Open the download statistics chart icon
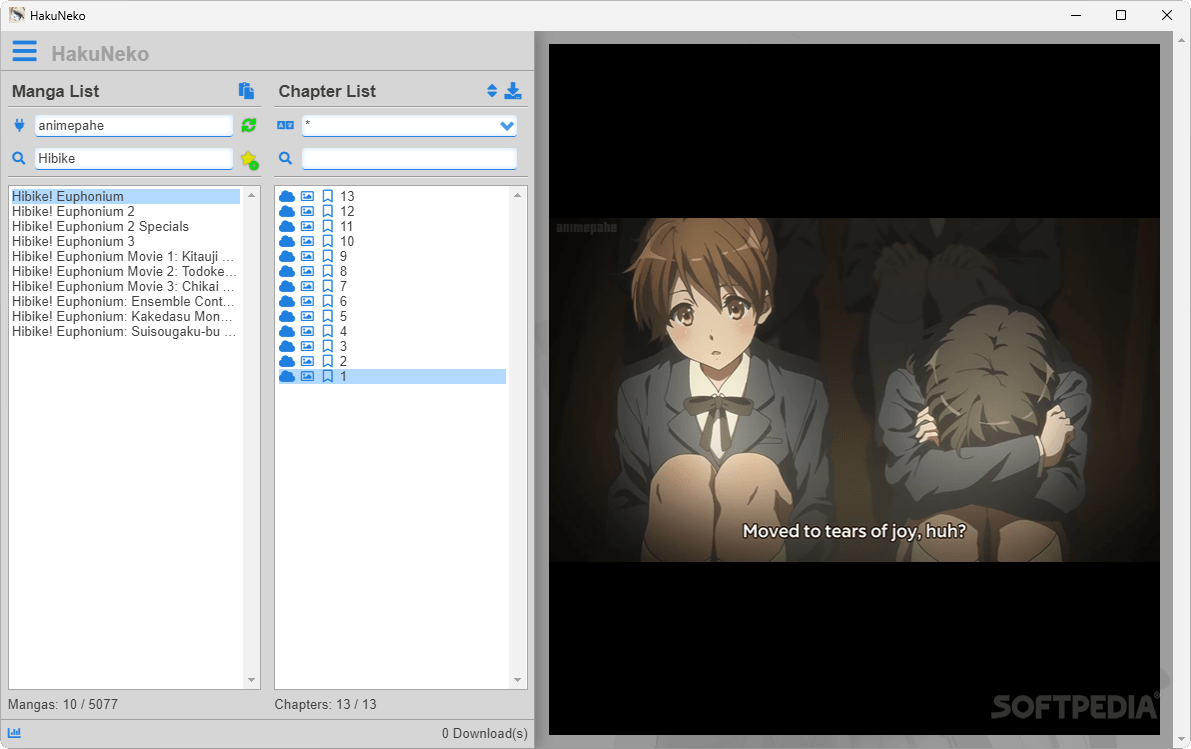This screenshot has width=1191, height=749. [x=14, y=733]
